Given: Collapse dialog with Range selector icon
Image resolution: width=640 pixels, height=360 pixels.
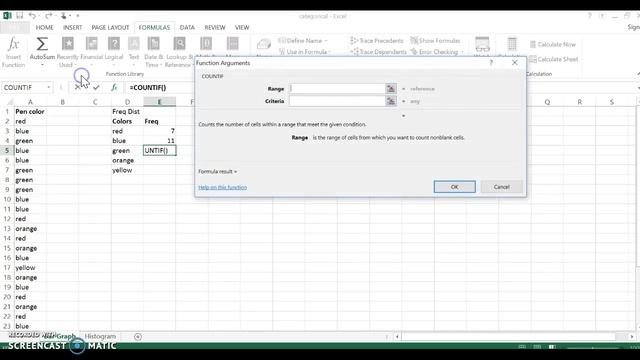Looking at the screenshot, I should coord(391,89).
